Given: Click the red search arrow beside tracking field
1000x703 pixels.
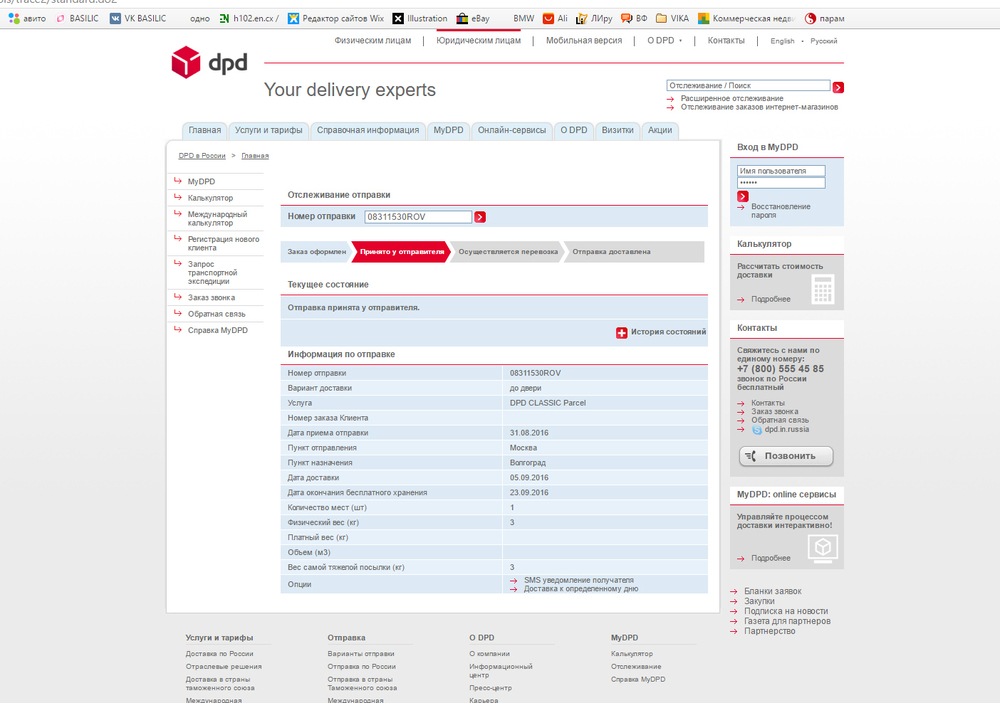Looking at the screenshot, I should [838, 87].
